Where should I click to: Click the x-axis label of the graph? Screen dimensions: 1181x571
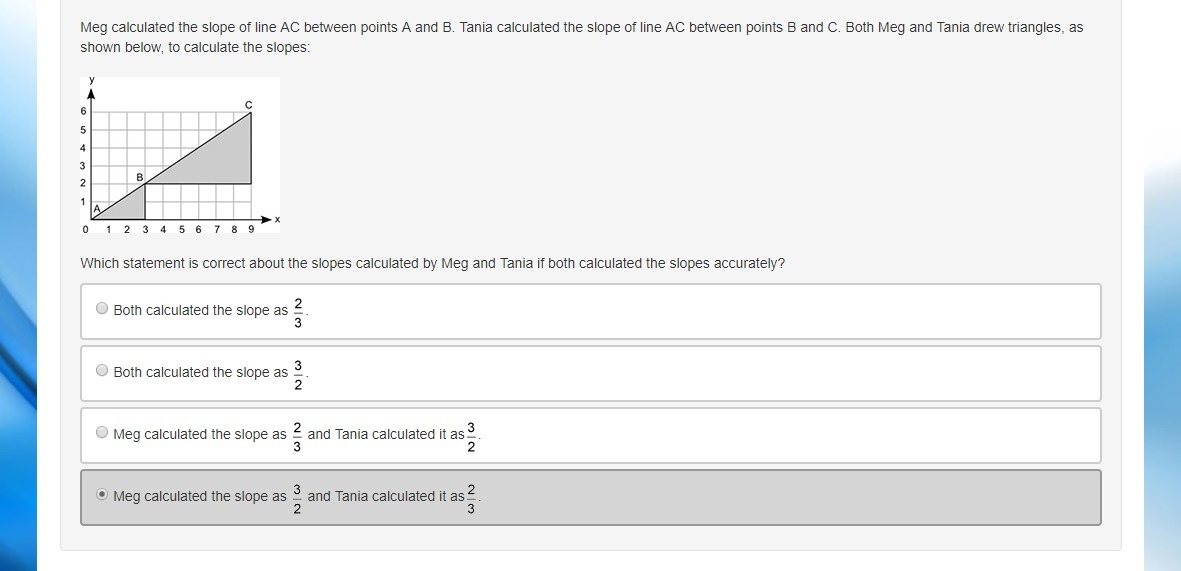click(x=277, y=219)
